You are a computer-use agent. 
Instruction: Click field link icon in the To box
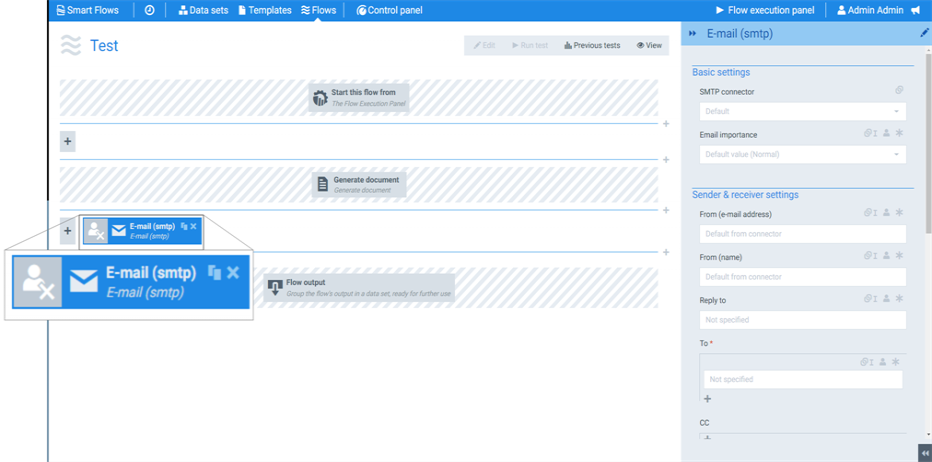point(867,362)
